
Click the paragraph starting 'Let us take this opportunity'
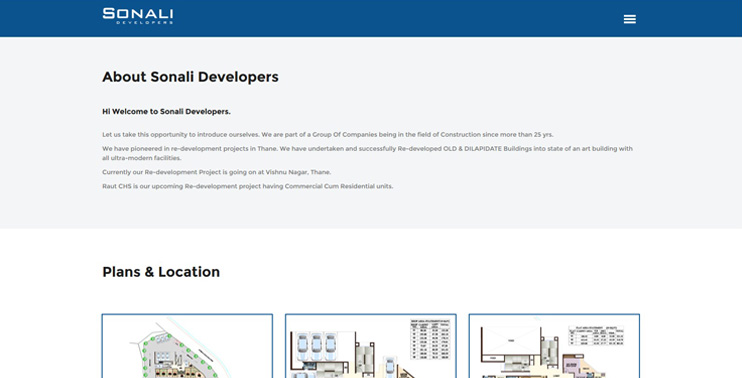(327, 134)
